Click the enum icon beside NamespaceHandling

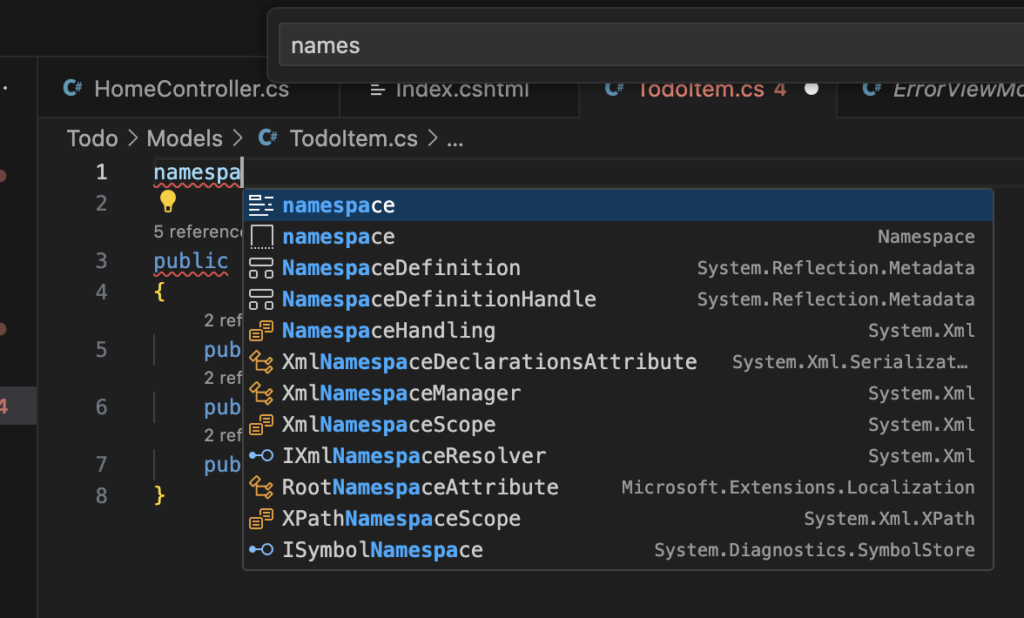[x=262, y=330]
